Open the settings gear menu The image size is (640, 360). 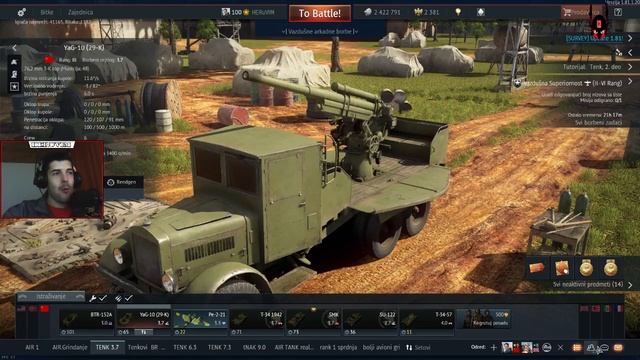(22, 12)
